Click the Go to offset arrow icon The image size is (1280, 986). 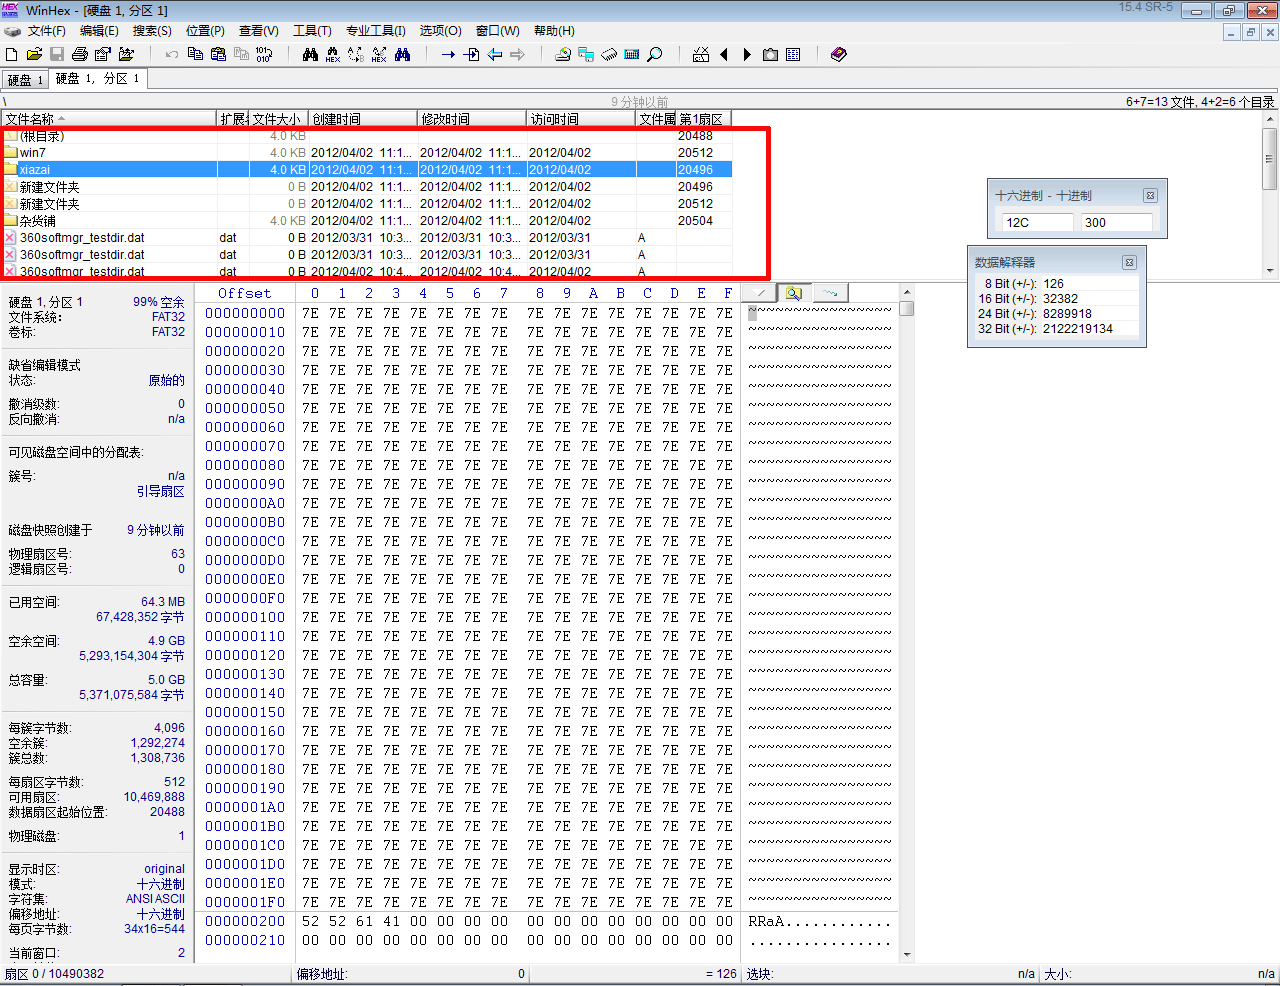coord(448,54)
